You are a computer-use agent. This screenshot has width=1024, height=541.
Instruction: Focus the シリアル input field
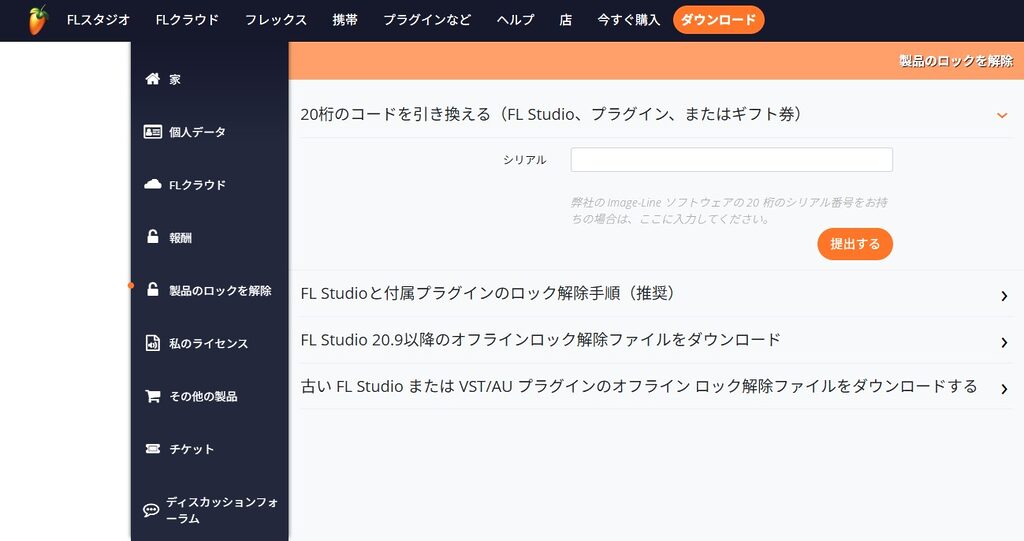[x=731, y=159]
